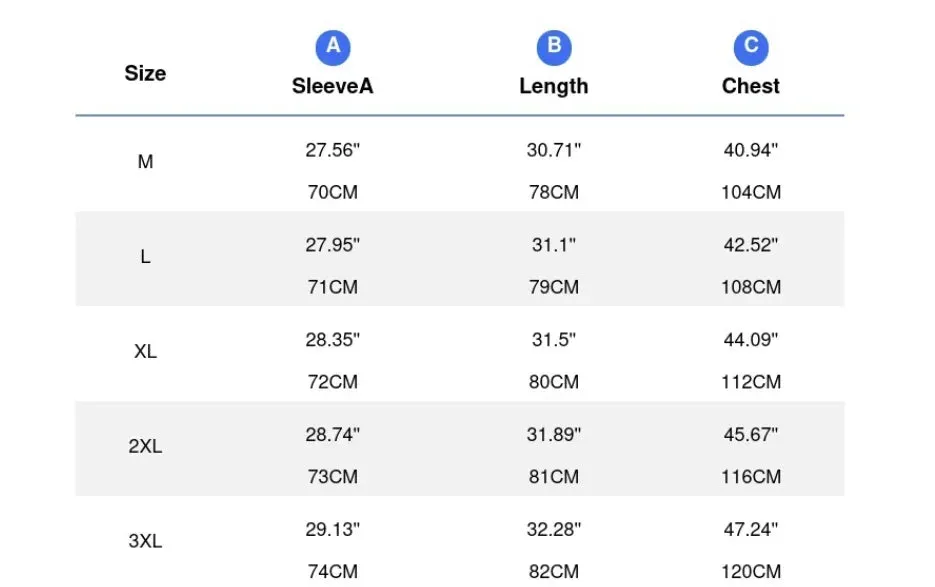Select the Chest column header
935x587 pixels.
tap(751, 86)
